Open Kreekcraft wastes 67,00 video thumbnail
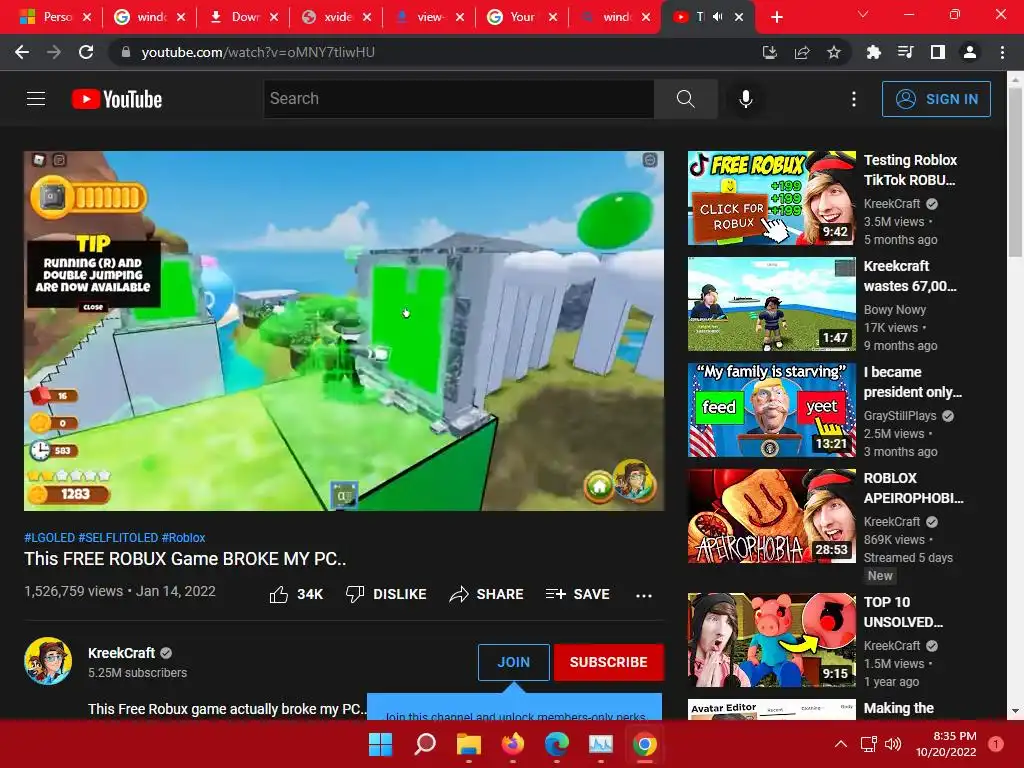Screen dimensions: 1024x768 [771, 304]
